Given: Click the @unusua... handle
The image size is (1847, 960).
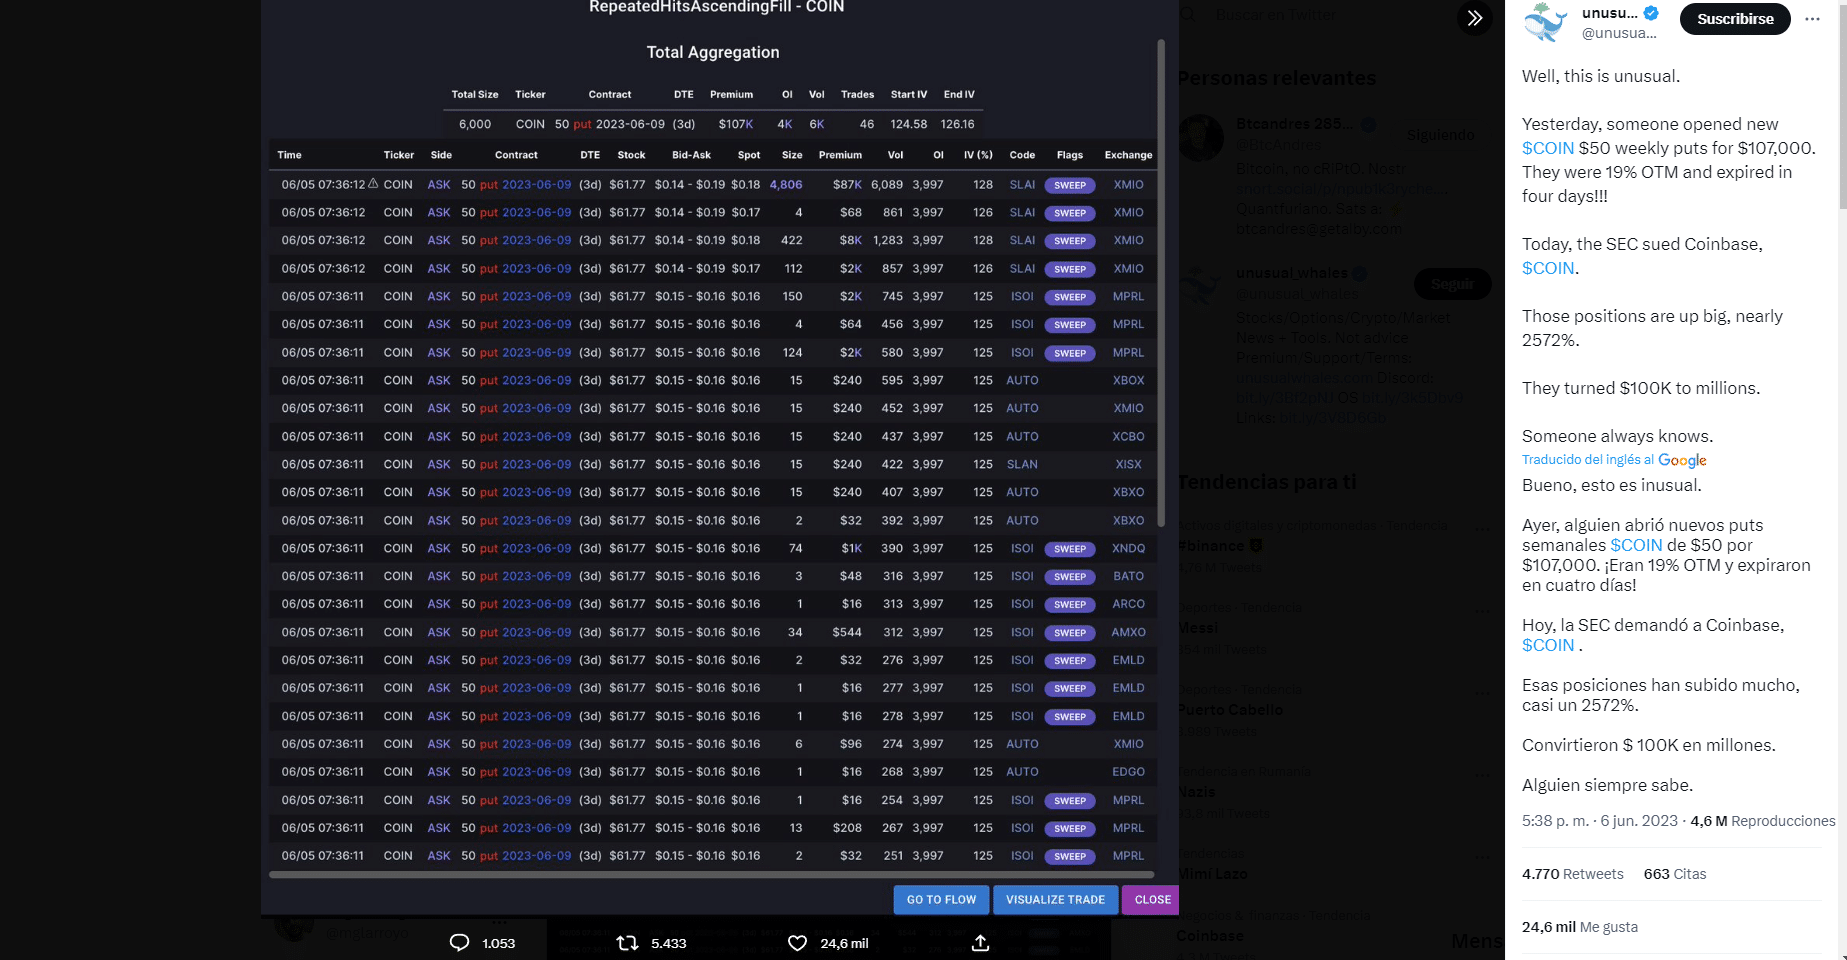Looking at the screenshot, I should coord(1619,33).
